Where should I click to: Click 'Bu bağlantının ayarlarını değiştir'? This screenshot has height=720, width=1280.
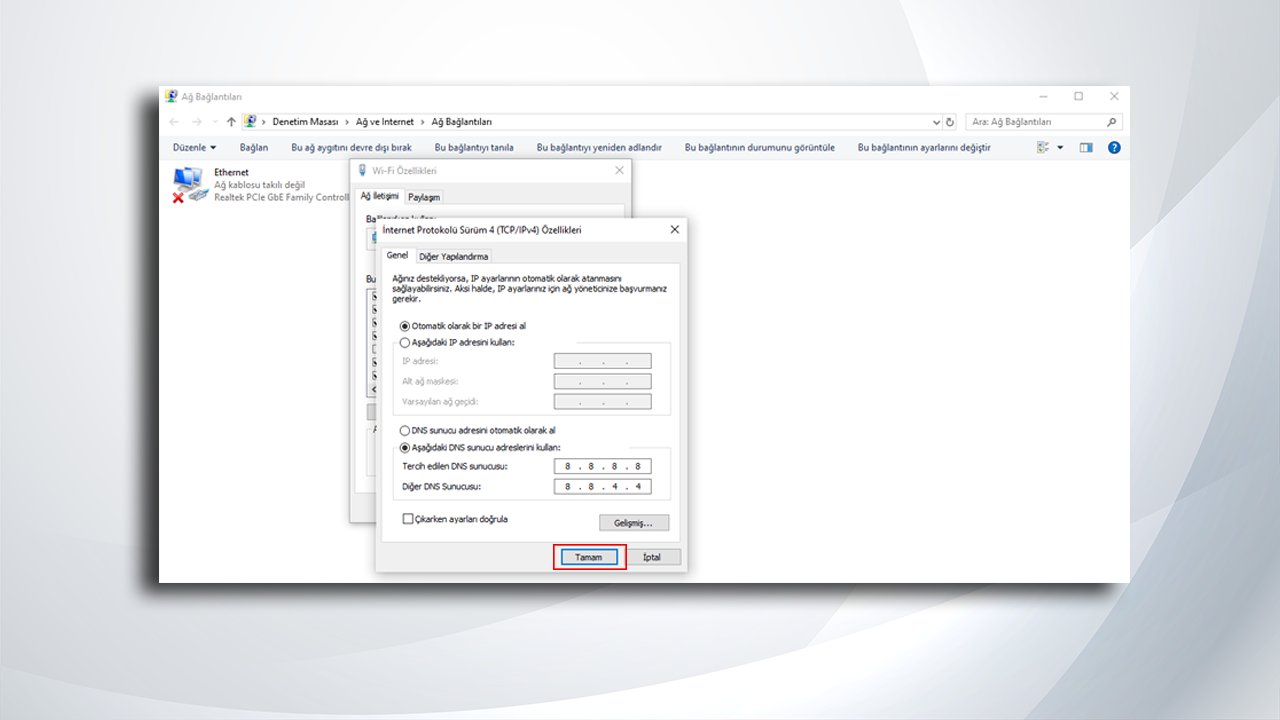click(924, 147)
